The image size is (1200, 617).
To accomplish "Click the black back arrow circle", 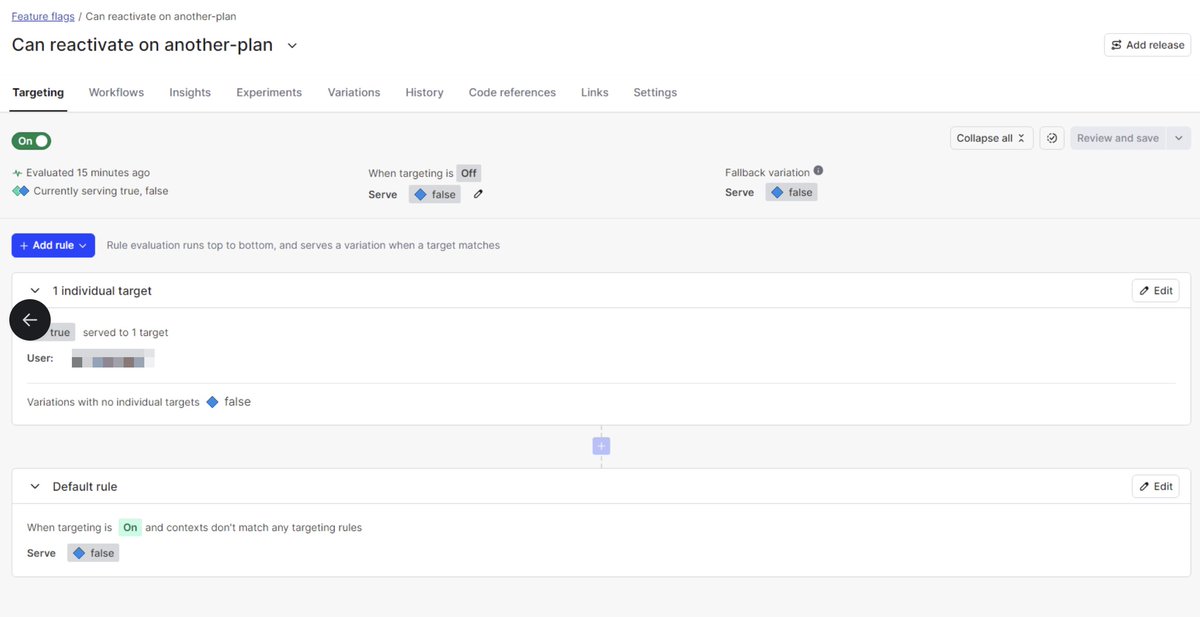I will click(30, 320).
